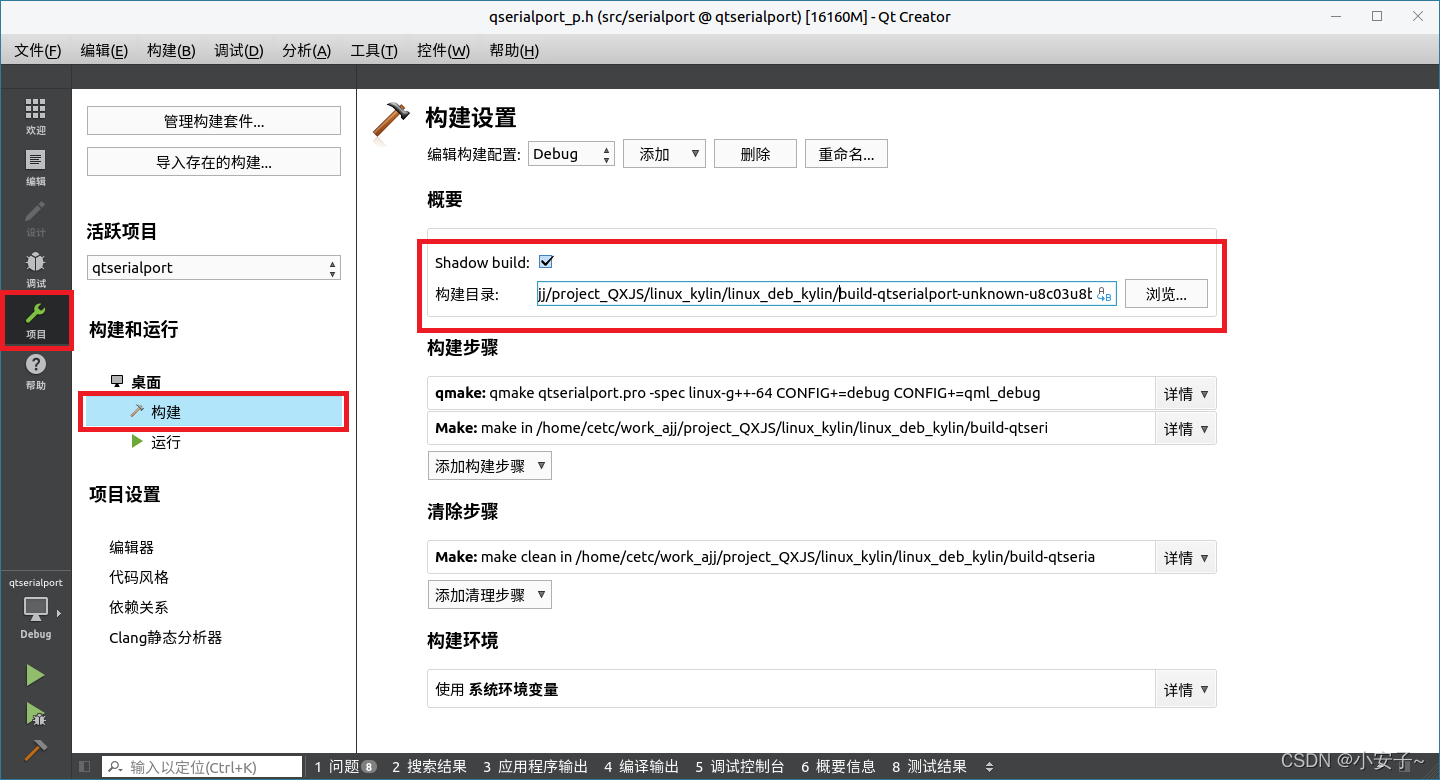
Task: Open the 5 调试控制台 pane
Action: (x=739, y=767)
